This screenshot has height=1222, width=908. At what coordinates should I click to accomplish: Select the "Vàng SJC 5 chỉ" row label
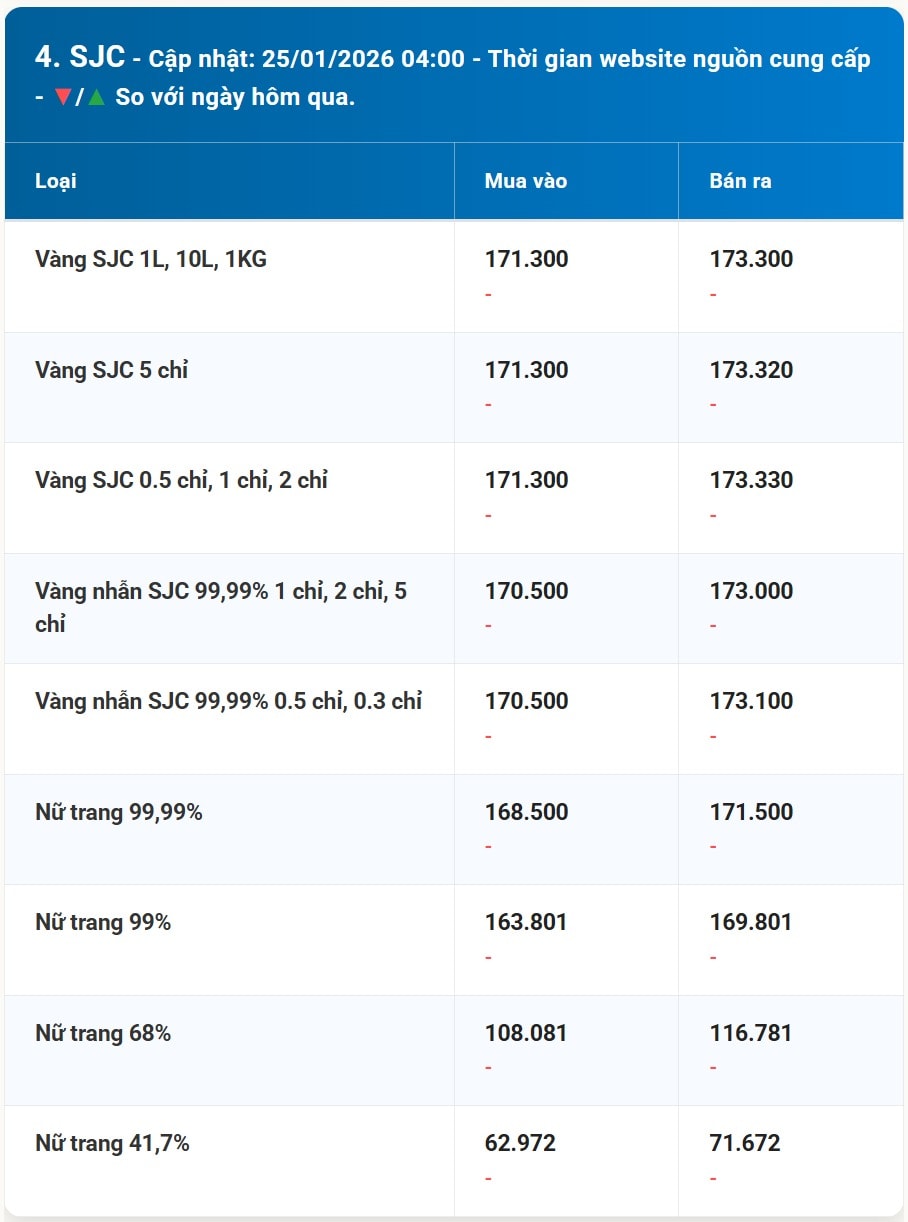(112, 370)
